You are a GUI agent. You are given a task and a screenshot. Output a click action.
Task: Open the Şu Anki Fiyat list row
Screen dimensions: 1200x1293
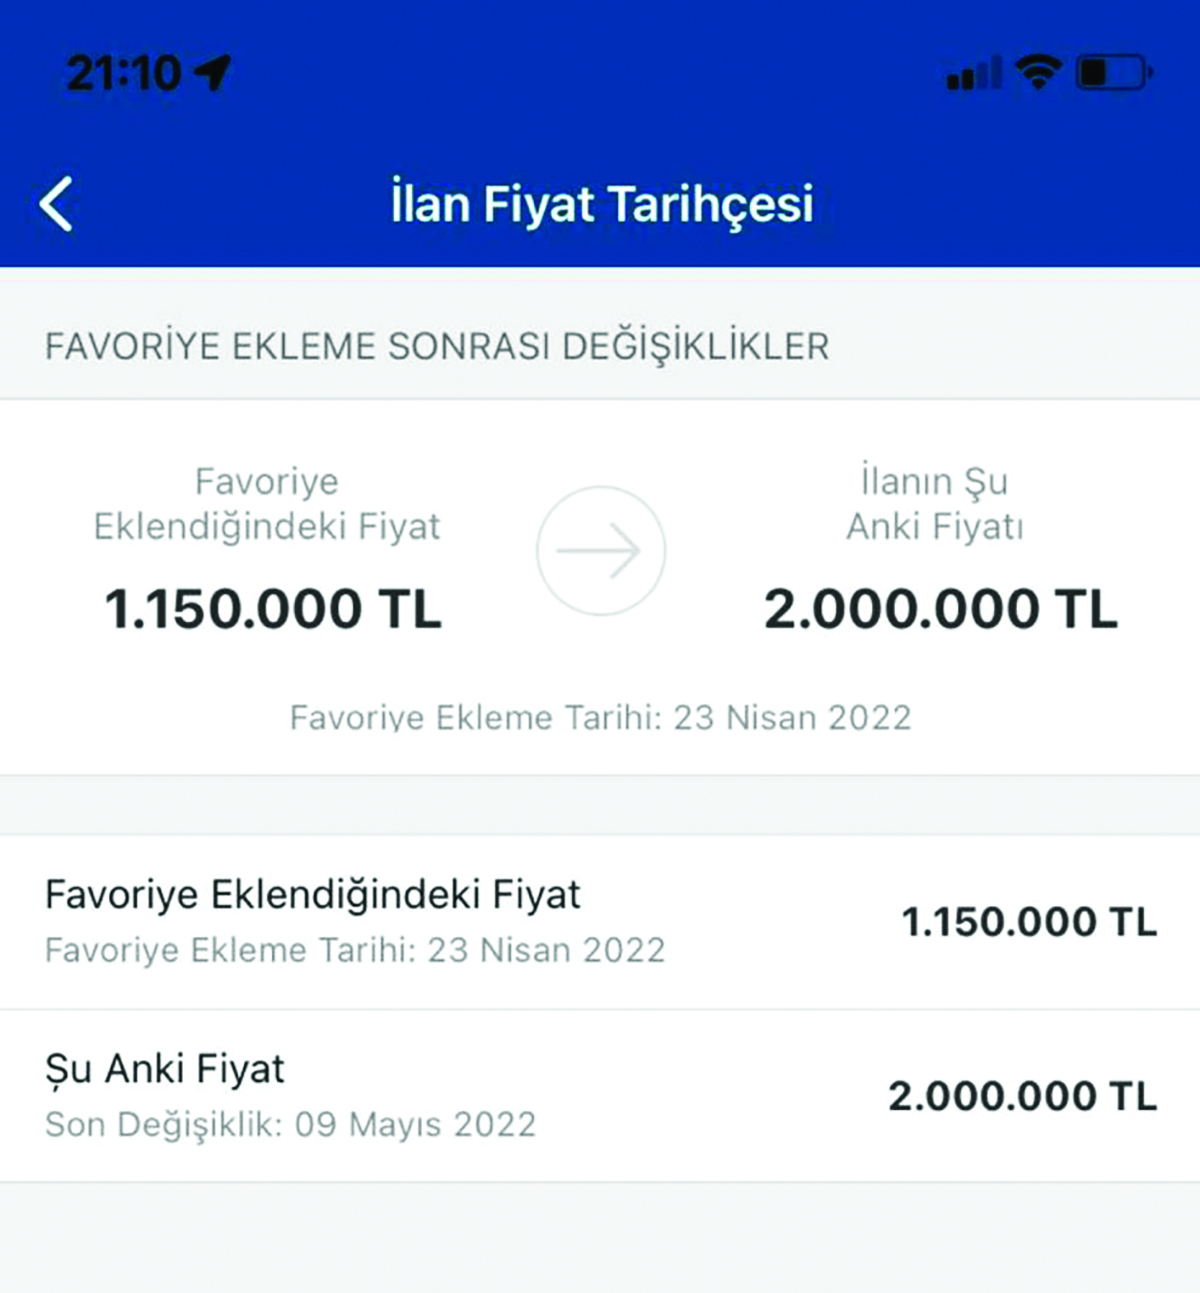tap(600, 1096)
